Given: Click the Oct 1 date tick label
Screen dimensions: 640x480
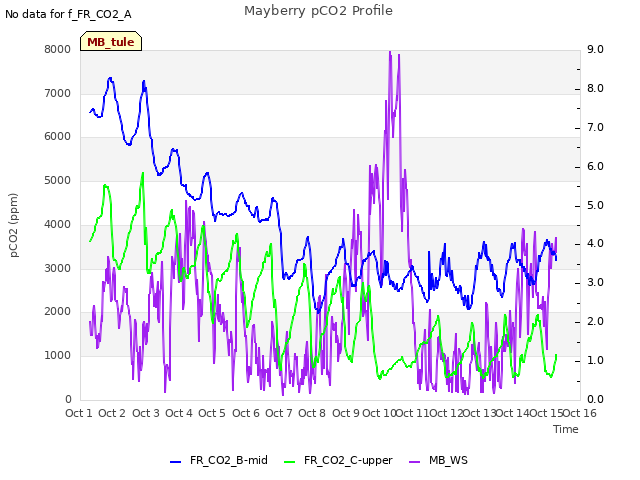Looking at the screenshot, I should [x=79, y=413].
